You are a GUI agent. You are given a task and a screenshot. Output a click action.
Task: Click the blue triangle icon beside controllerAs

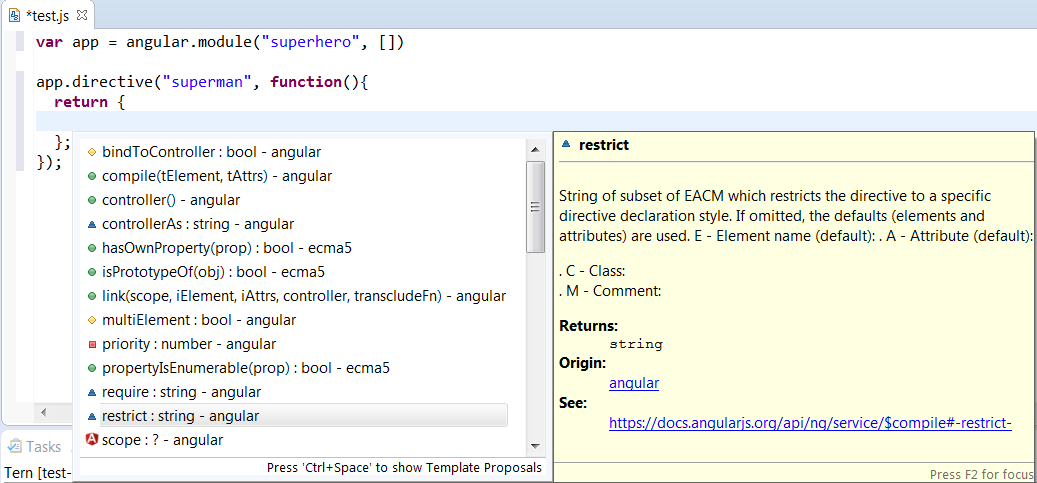[x=92, y=225]
